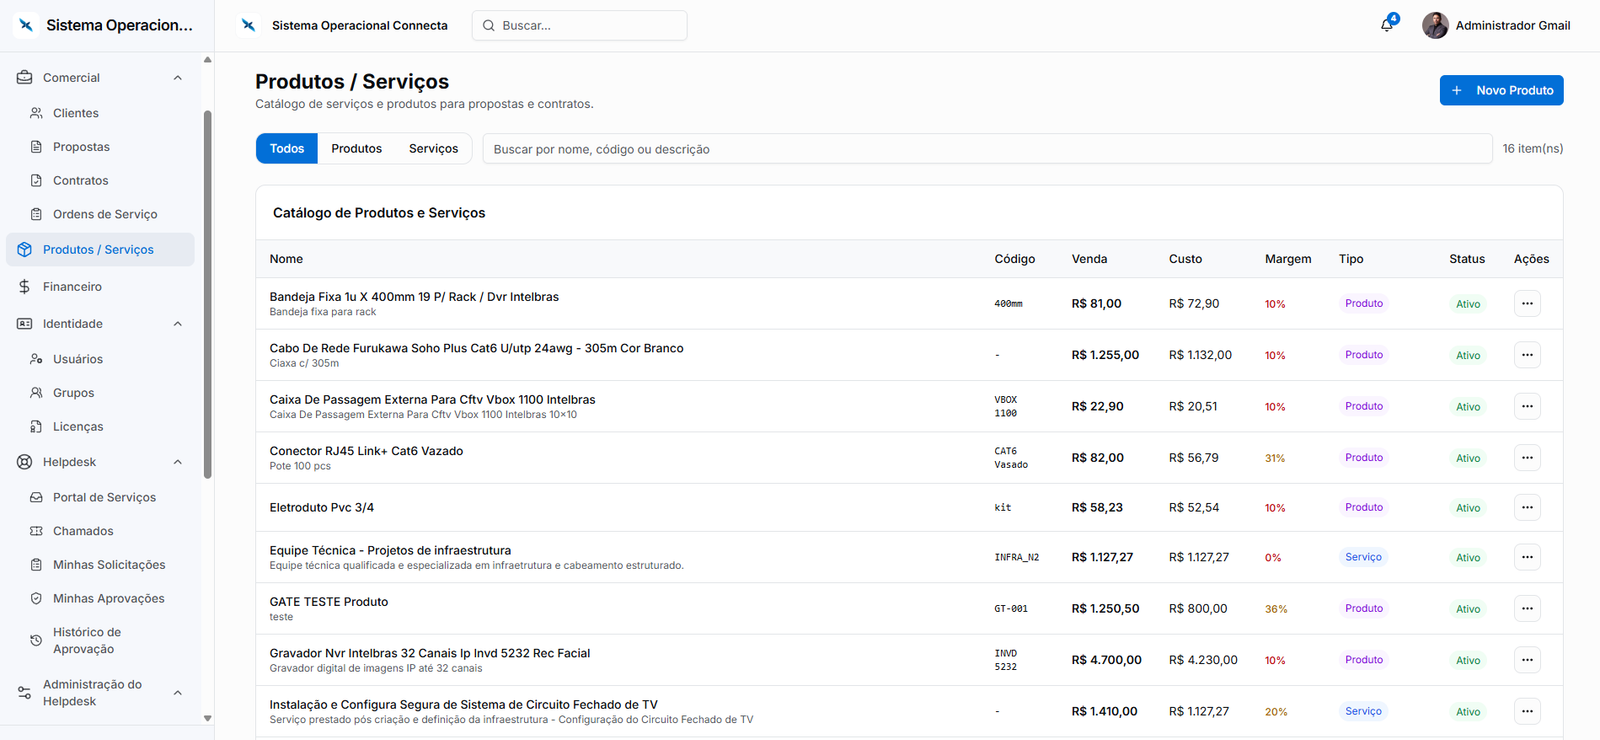Collapse the Administração do Helpdesk section
This screenshot has width=1600, height=740.
coord(178,693)
